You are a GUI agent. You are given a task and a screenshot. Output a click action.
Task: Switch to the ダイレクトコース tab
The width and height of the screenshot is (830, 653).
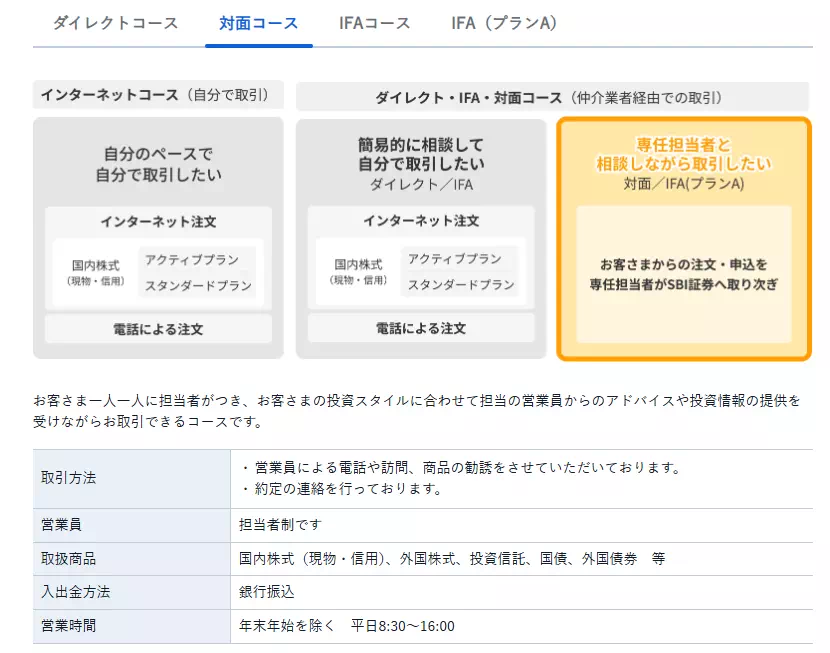(x=115, y=22)
